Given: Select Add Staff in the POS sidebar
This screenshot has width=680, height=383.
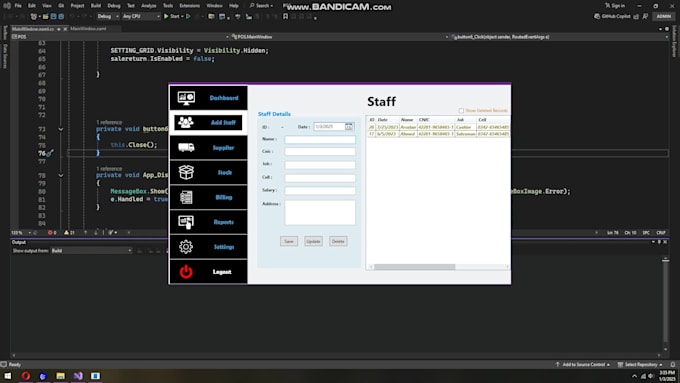Looking at the screenshot, I should click(209, 122).
